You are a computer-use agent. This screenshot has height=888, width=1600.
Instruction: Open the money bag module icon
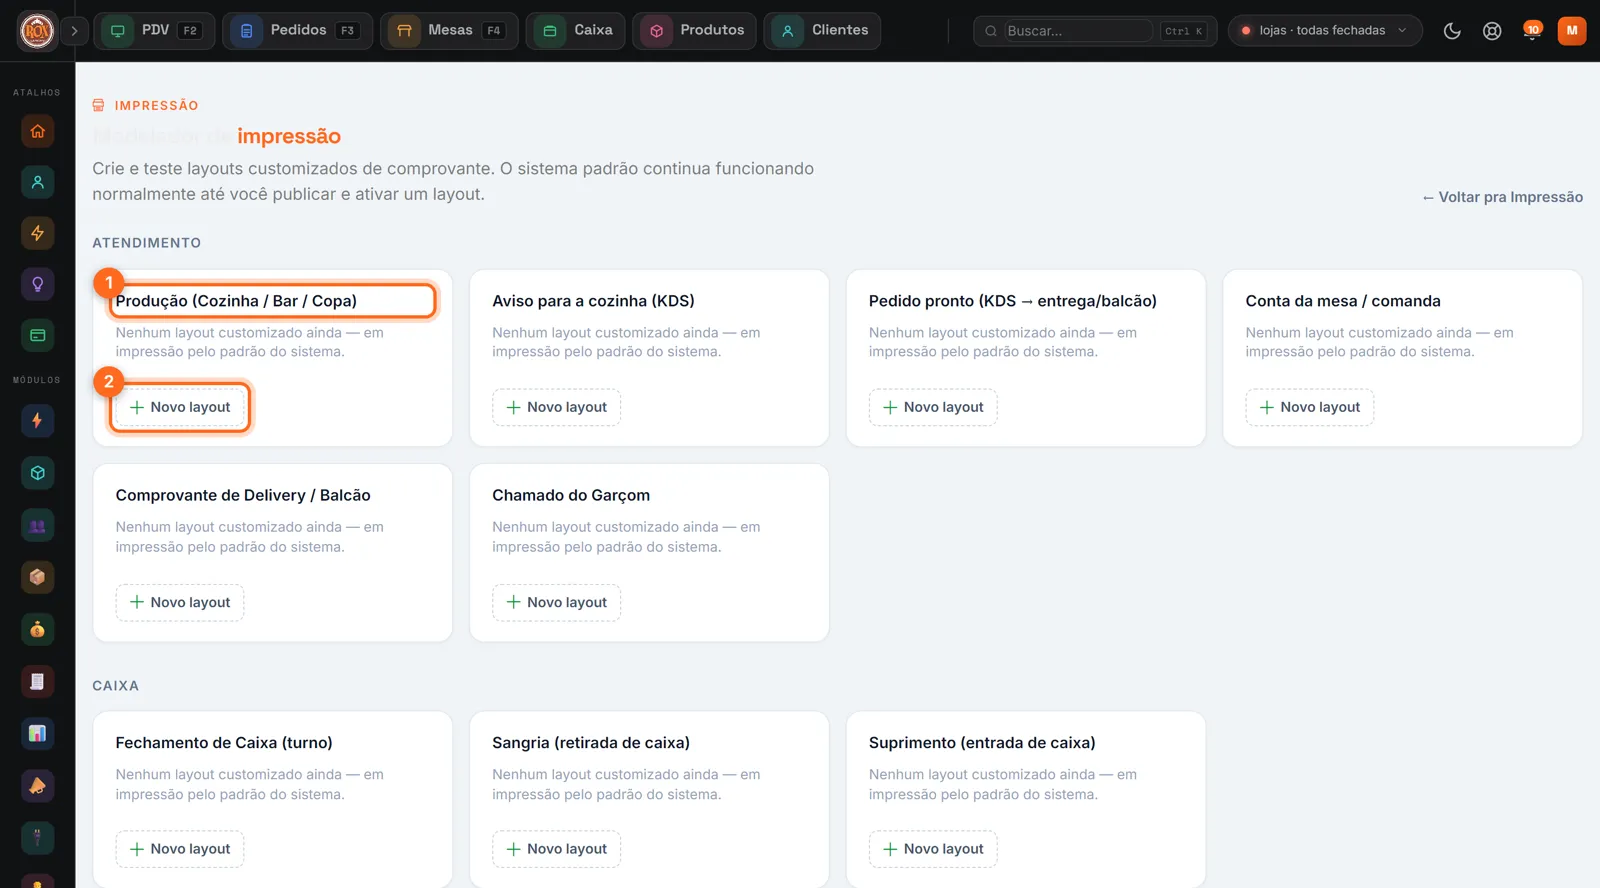38,629
